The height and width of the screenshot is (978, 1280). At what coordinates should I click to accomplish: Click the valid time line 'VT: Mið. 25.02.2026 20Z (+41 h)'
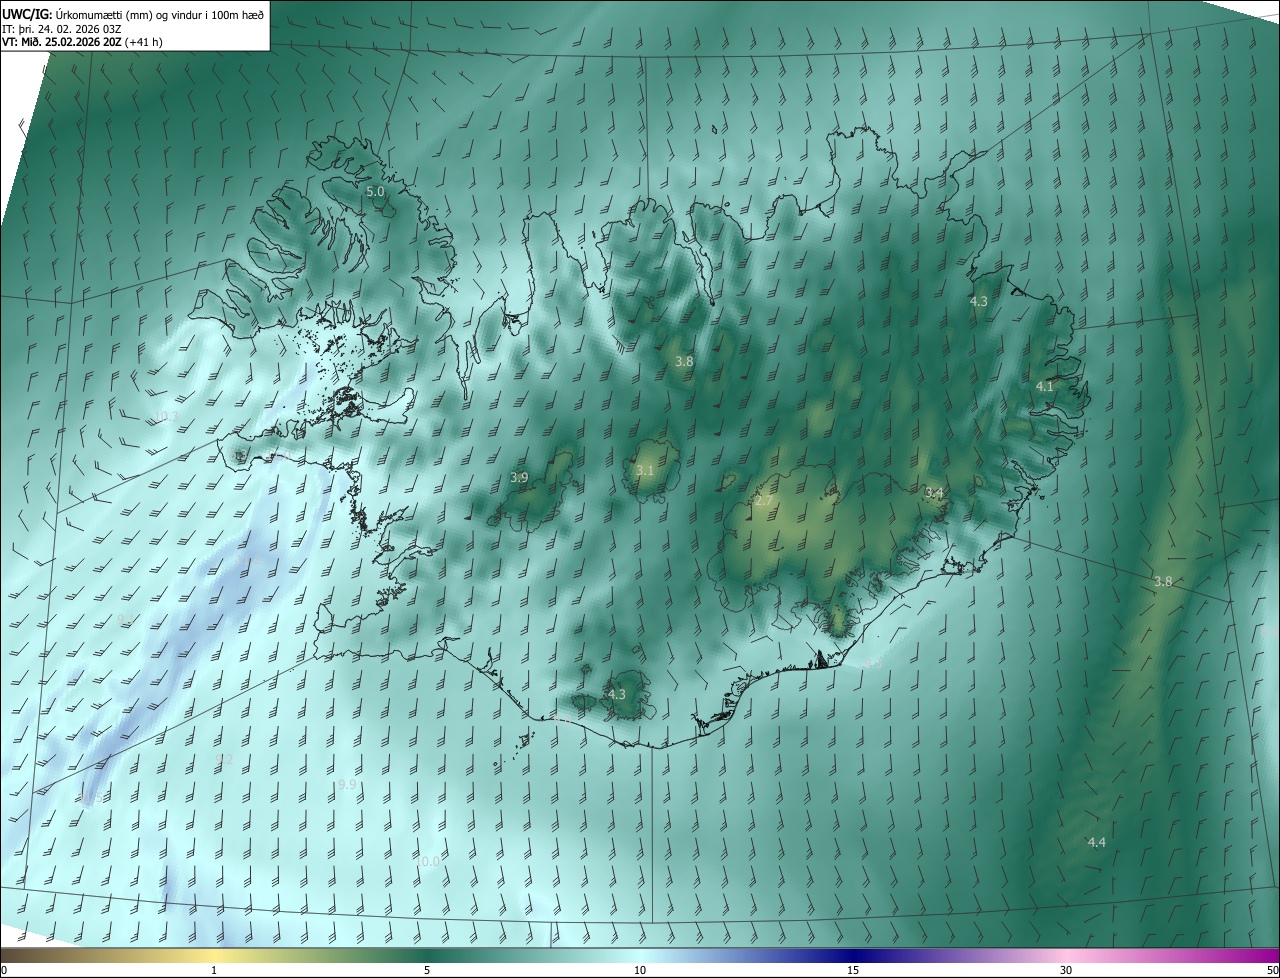(x=83, y=42)
